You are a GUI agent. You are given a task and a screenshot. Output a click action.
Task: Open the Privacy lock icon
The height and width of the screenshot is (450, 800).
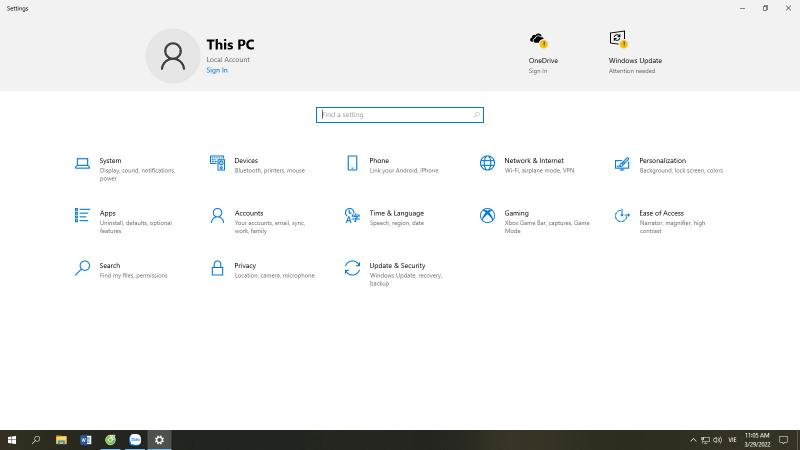217,268
